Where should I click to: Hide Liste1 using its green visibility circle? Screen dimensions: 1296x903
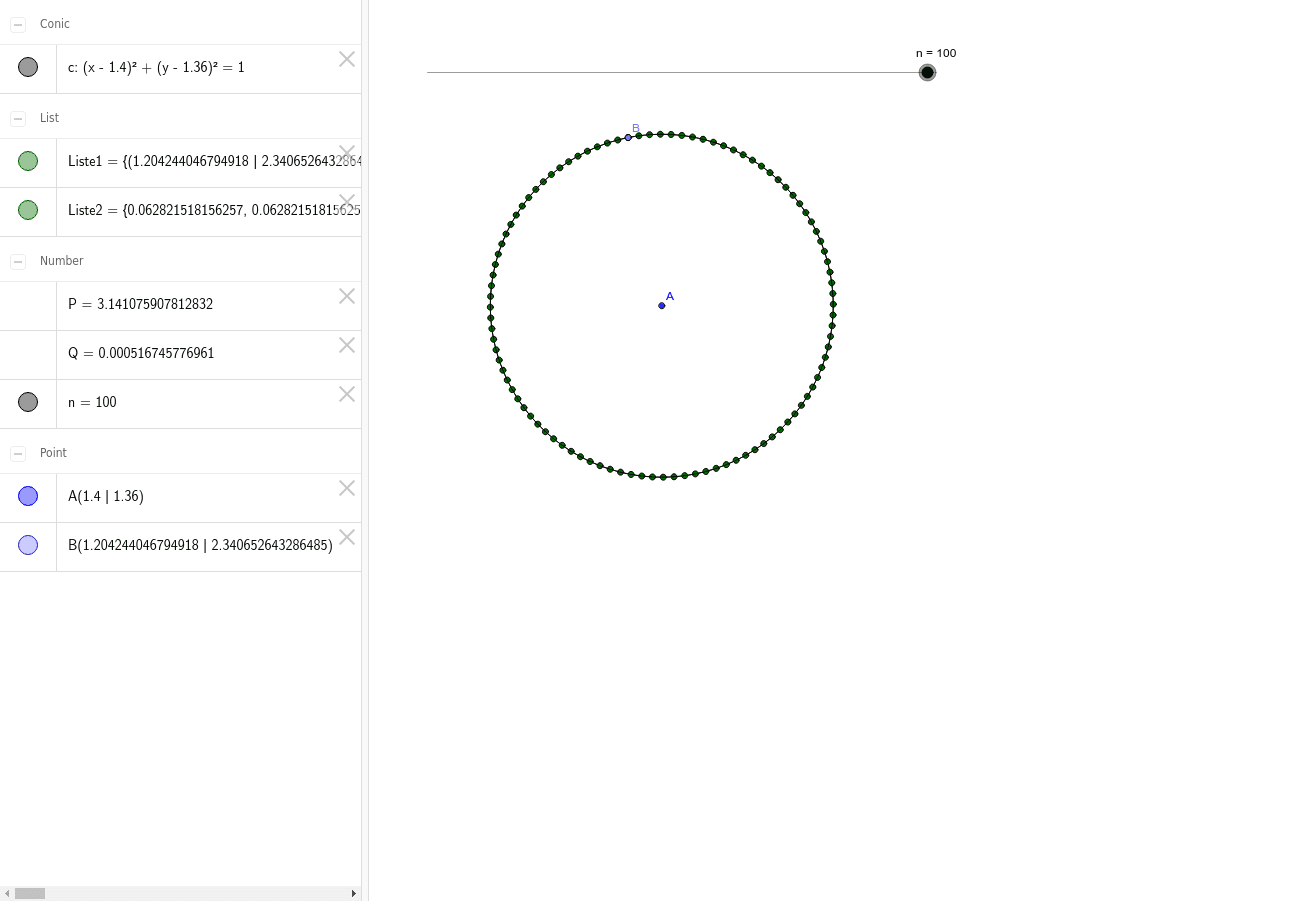(28, 161)
